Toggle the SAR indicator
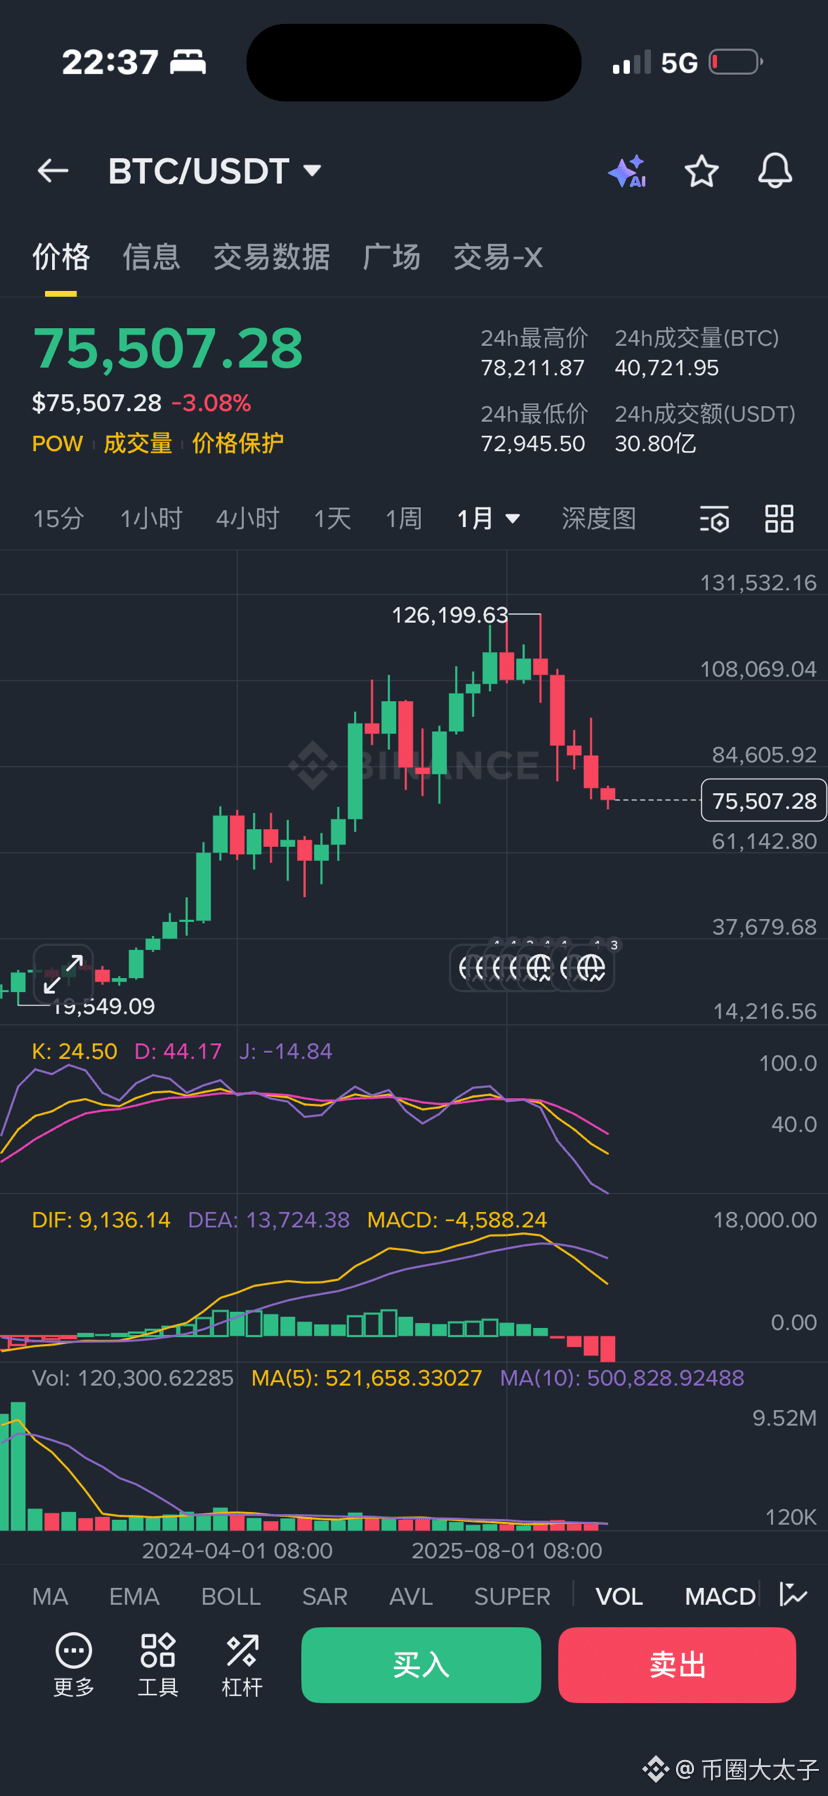The width and height of the screenshot is (828, 1796). 325,1596
